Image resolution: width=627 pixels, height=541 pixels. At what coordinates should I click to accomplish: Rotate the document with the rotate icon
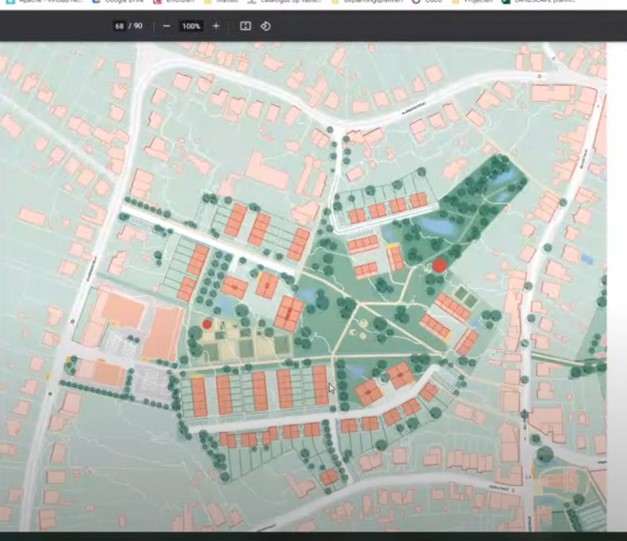[x=266, y=26]
